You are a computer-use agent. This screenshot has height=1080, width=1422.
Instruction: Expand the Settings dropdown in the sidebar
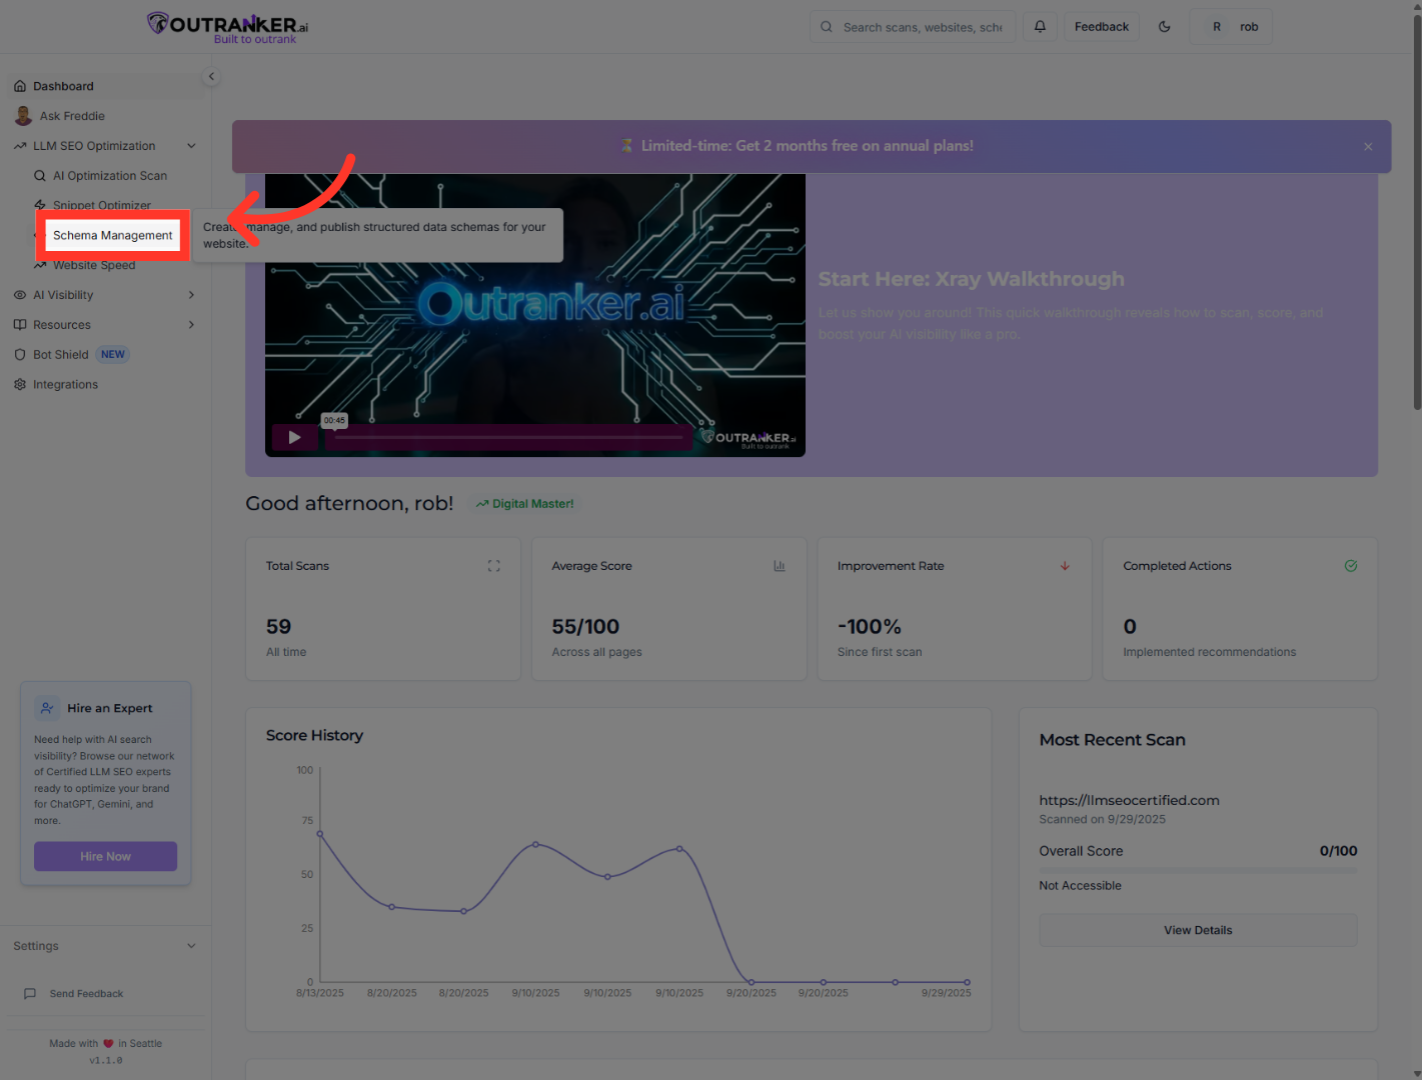click(191, 946)
